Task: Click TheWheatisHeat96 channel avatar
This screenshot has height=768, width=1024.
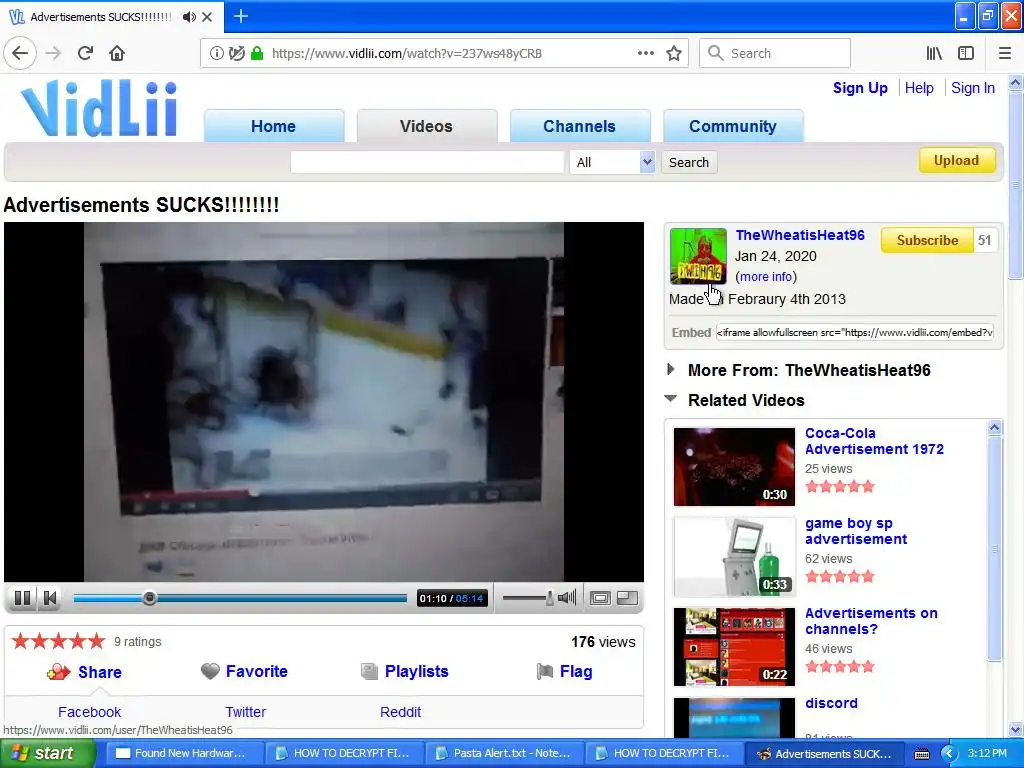Action: tap(698, 256)
